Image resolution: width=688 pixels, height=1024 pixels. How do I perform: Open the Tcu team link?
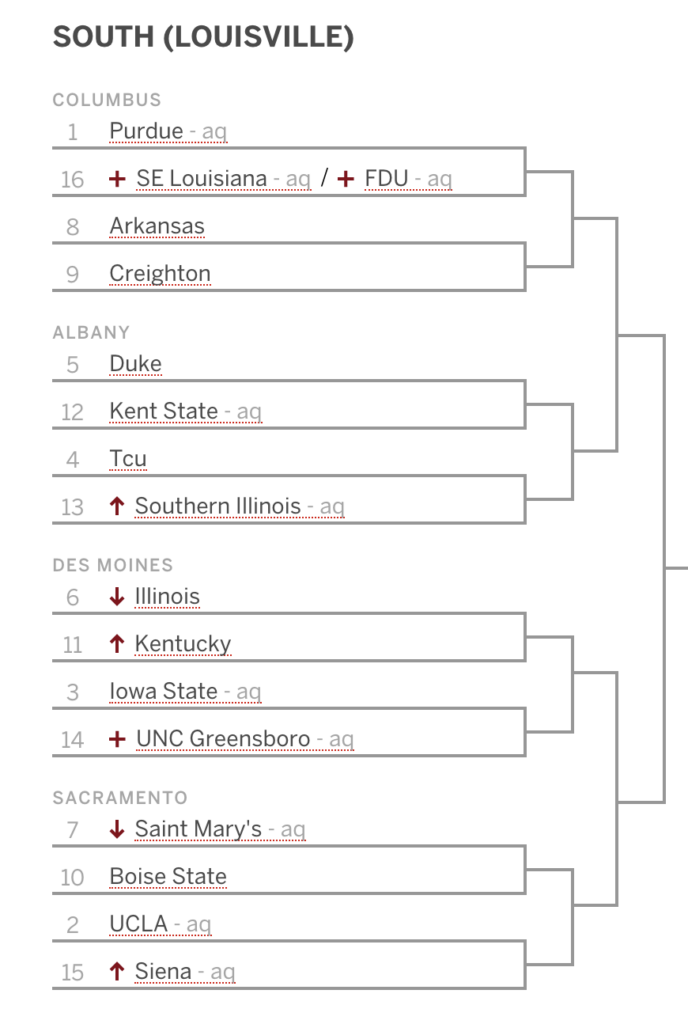[x=128, y=459]
